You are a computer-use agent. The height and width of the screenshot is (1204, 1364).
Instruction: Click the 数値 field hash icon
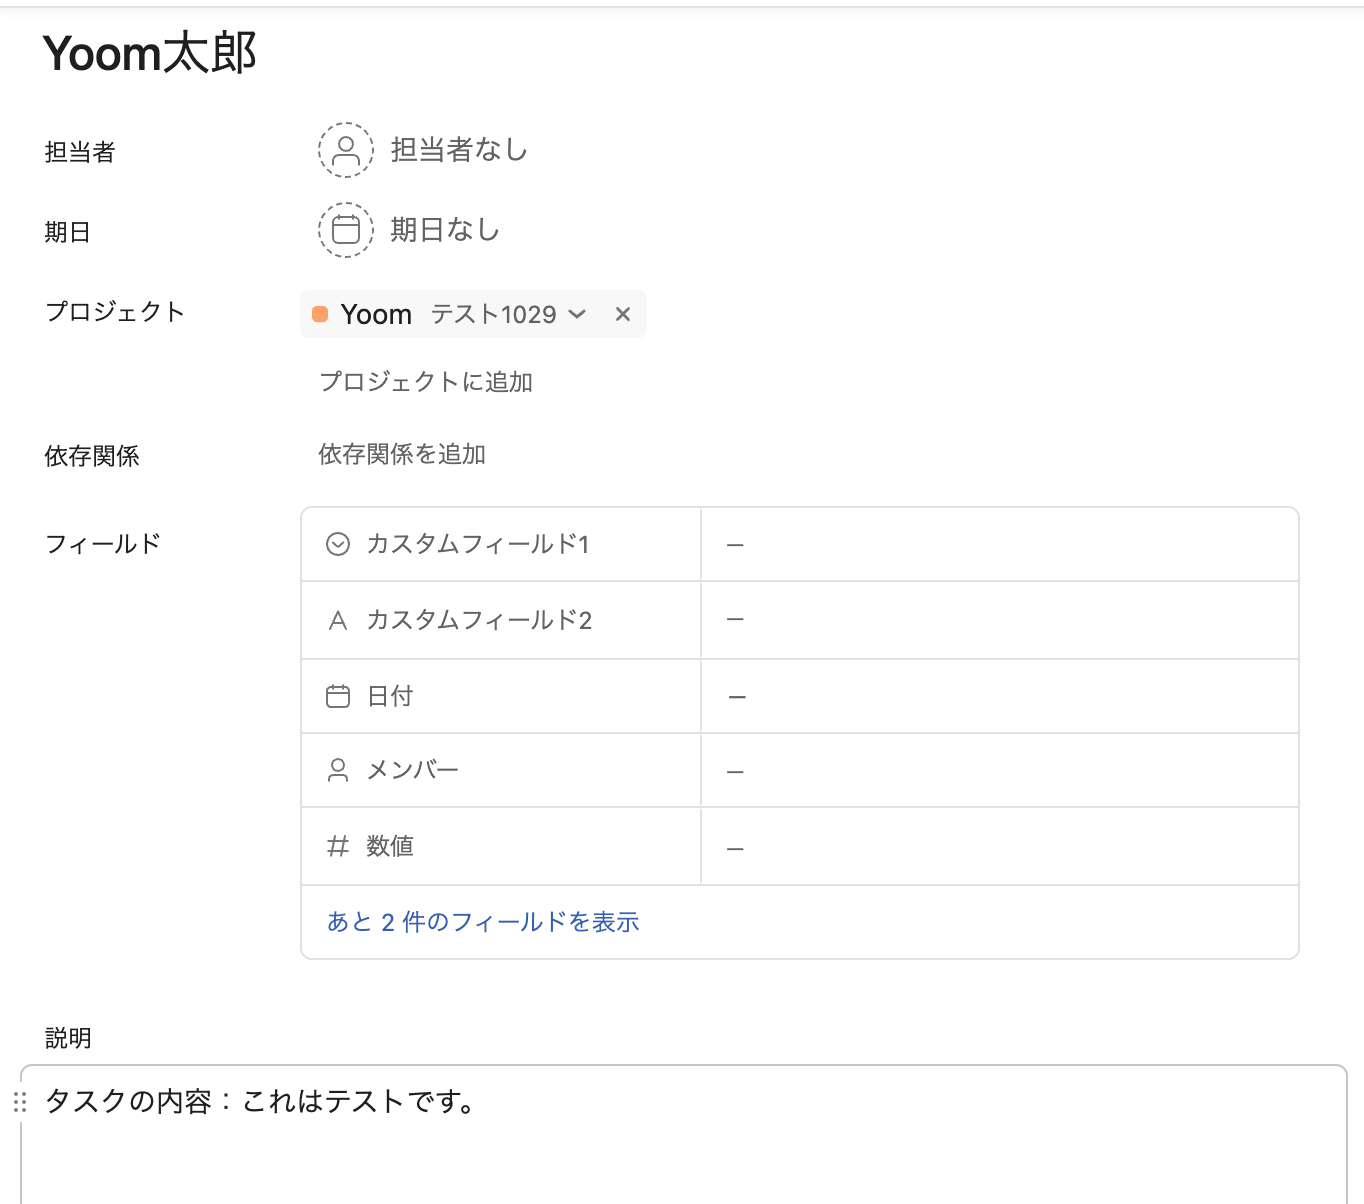tap(338, 847)
